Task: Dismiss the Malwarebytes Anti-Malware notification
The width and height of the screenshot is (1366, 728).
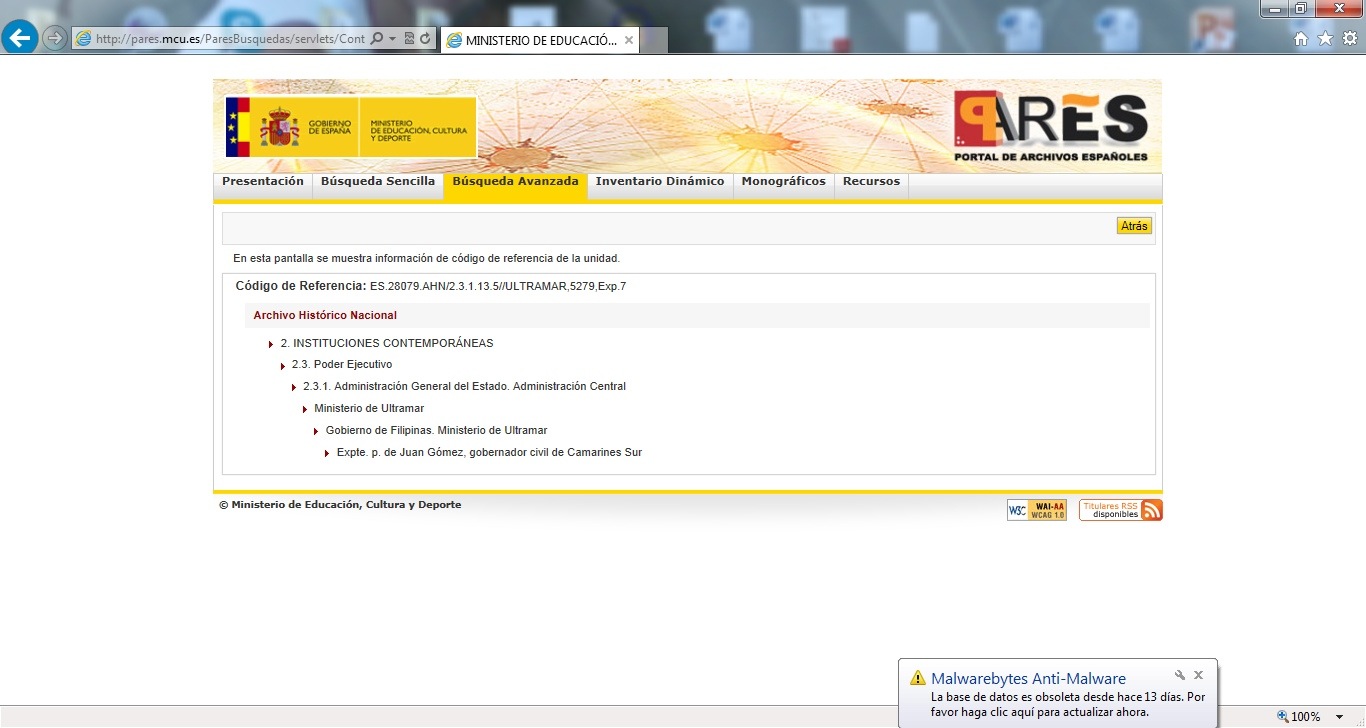Action: pyautogui.click(x=1198, y=676)
